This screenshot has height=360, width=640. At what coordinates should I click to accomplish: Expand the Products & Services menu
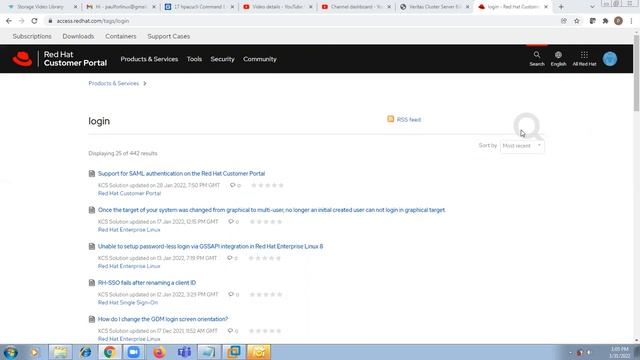click(149, 59)
